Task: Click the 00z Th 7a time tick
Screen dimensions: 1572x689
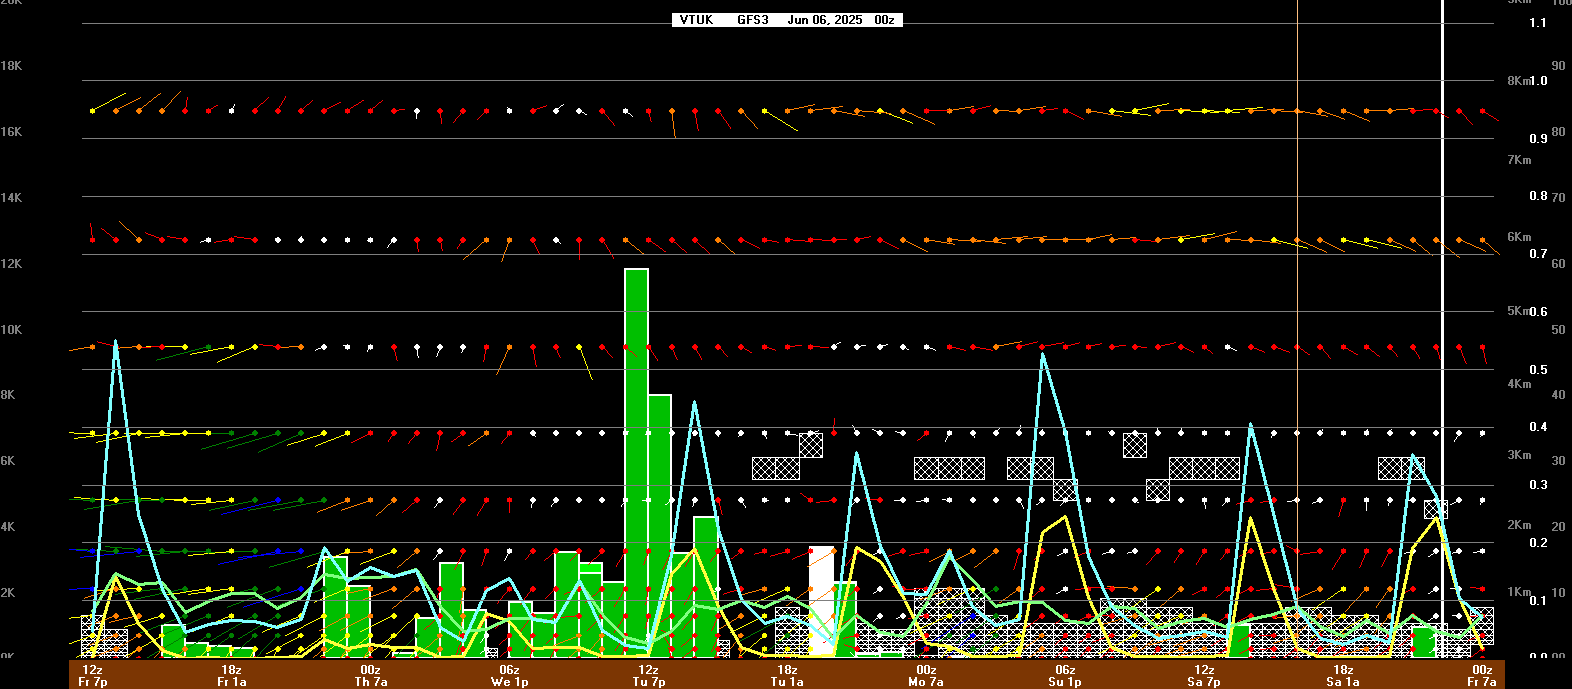Action: coord(370,676)
